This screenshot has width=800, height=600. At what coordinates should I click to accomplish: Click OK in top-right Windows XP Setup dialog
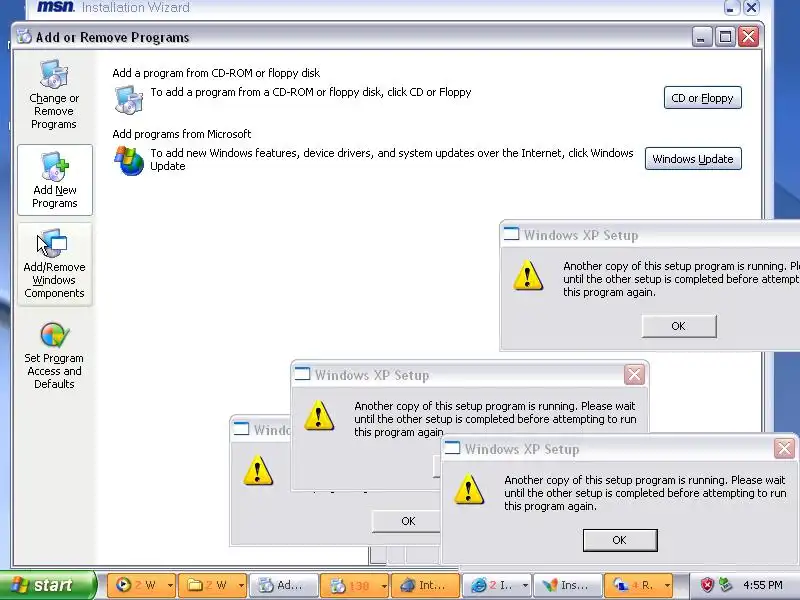point(679,326)
